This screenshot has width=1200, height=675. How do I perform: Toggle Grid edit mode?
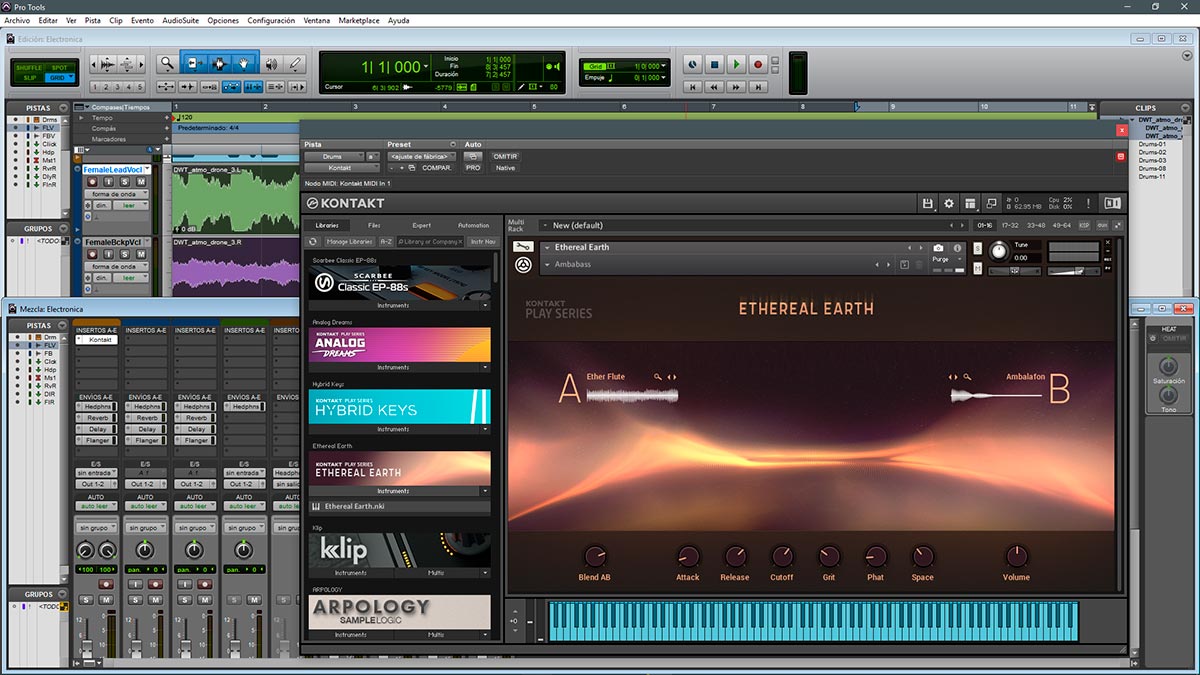[x=60, y=77]
